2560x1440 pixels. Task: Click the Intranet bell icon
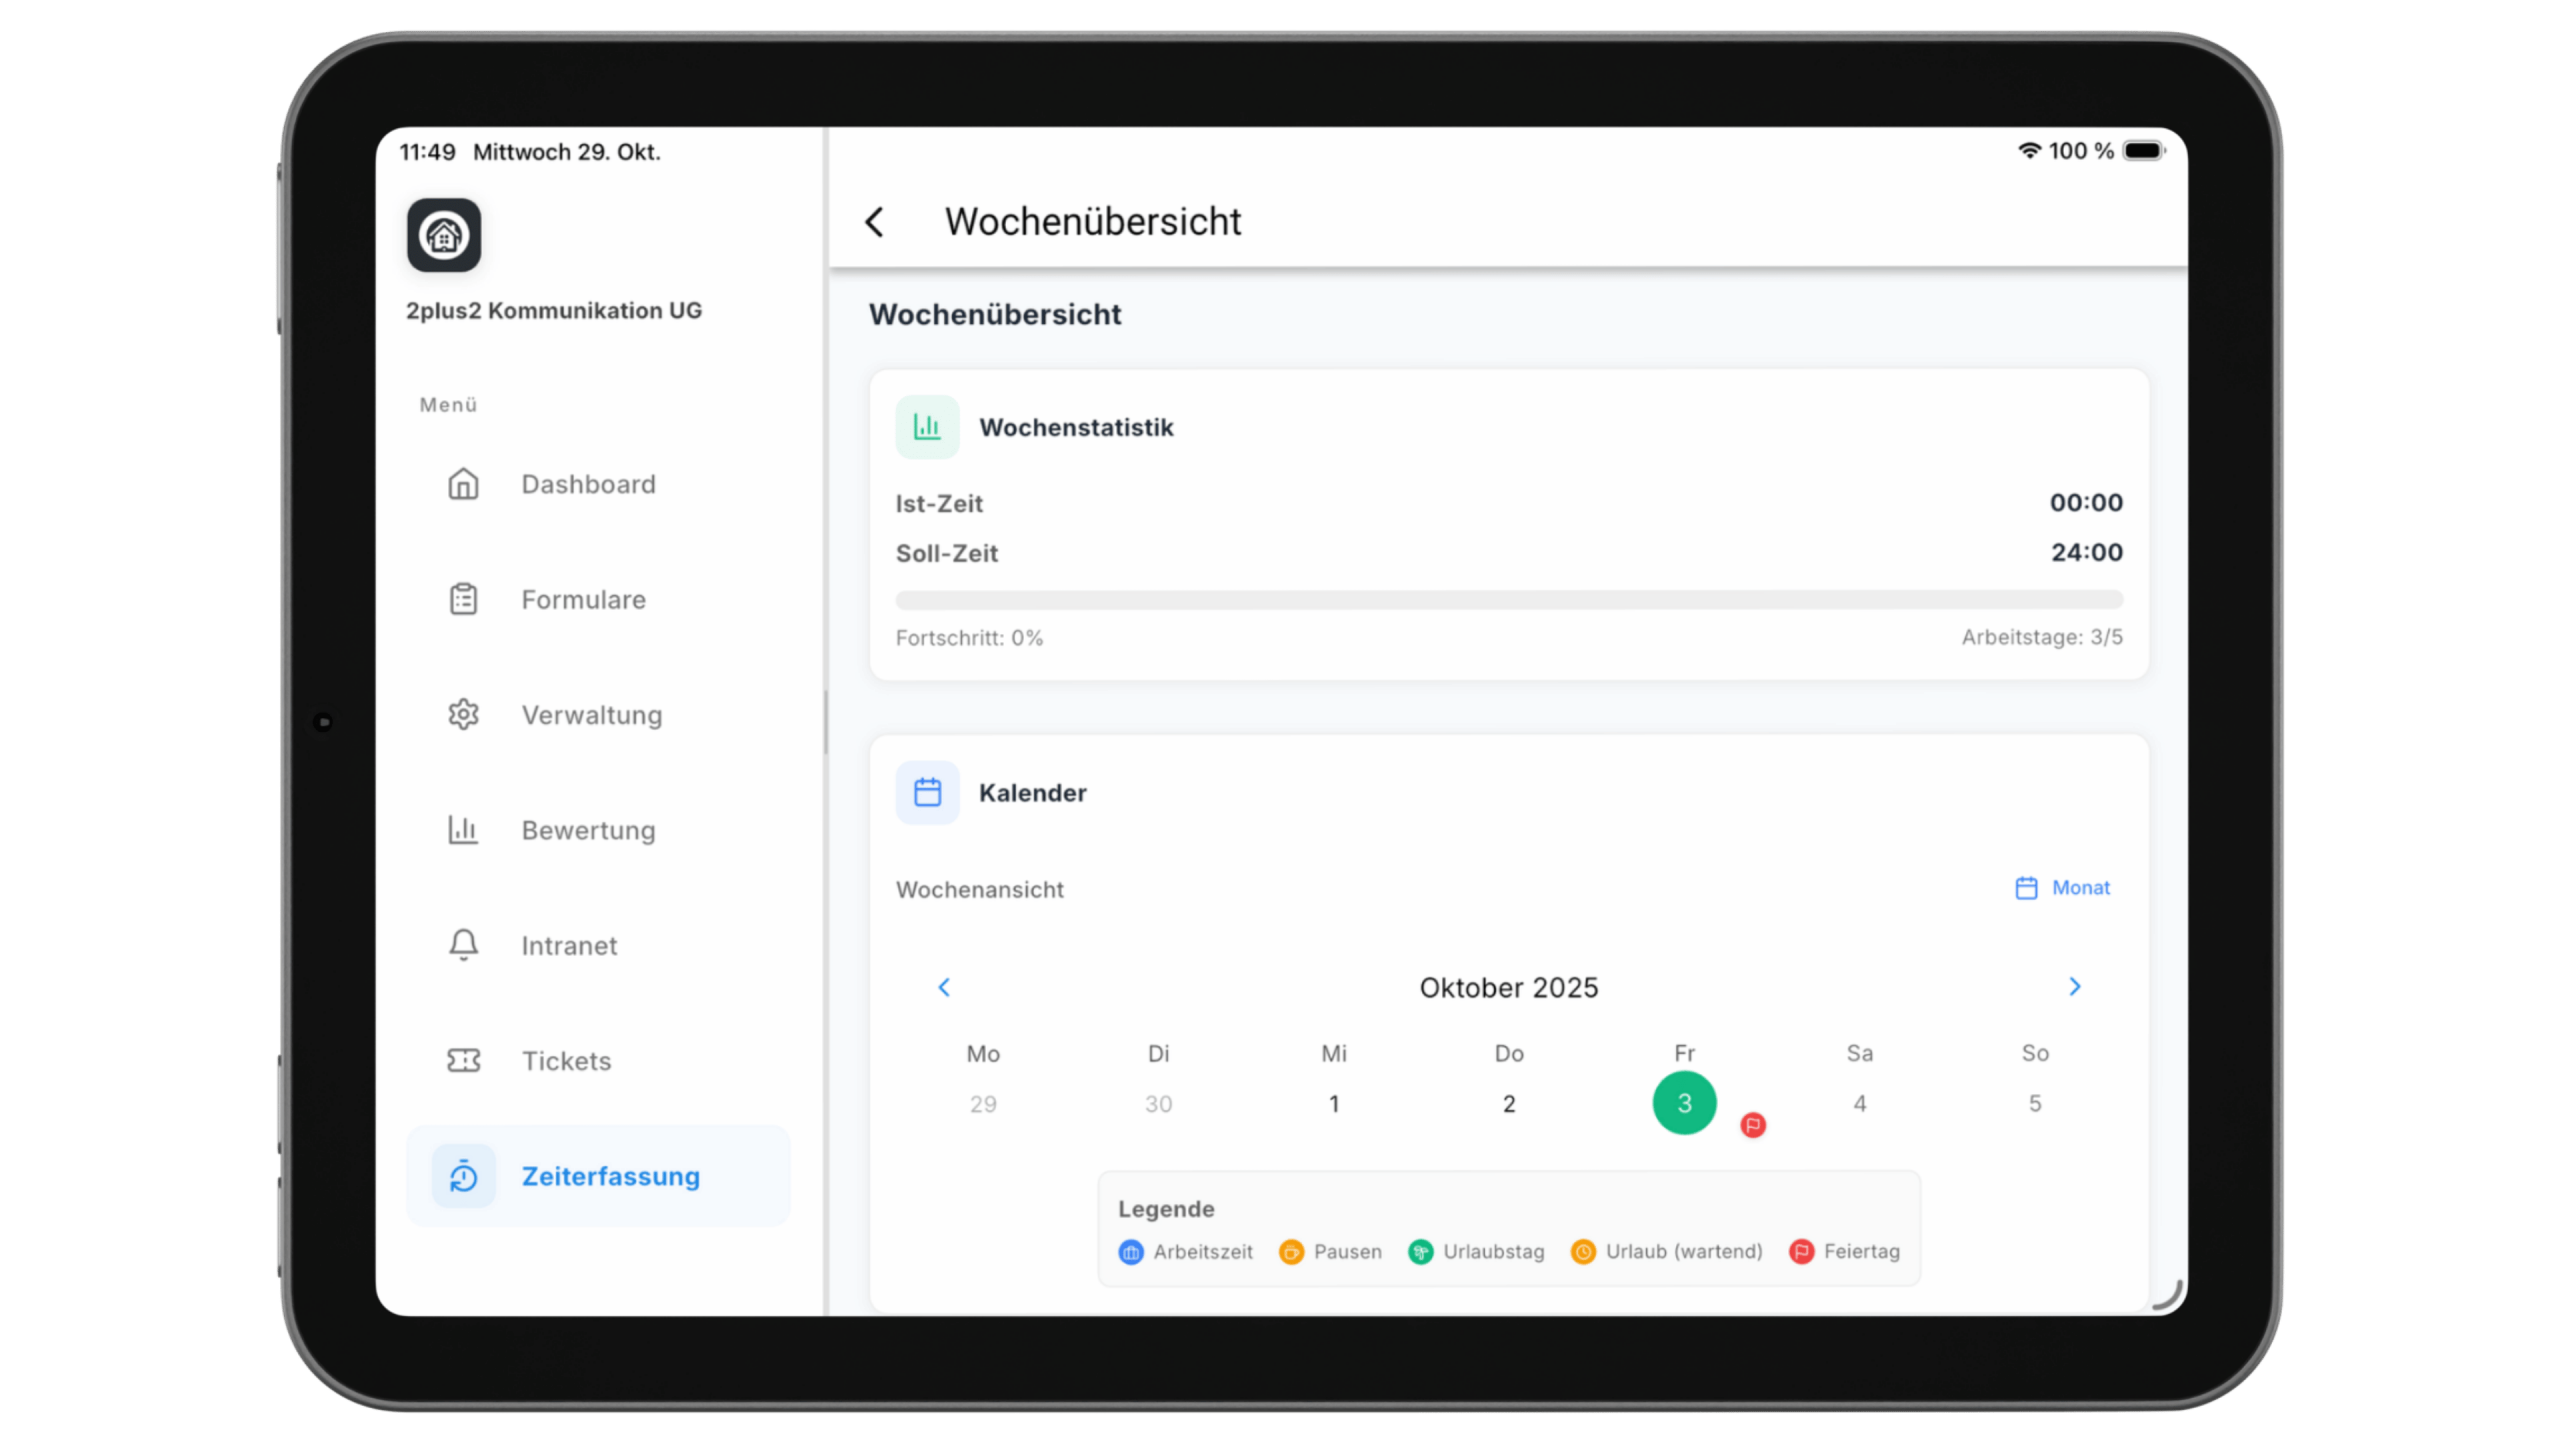coord(463,945)
